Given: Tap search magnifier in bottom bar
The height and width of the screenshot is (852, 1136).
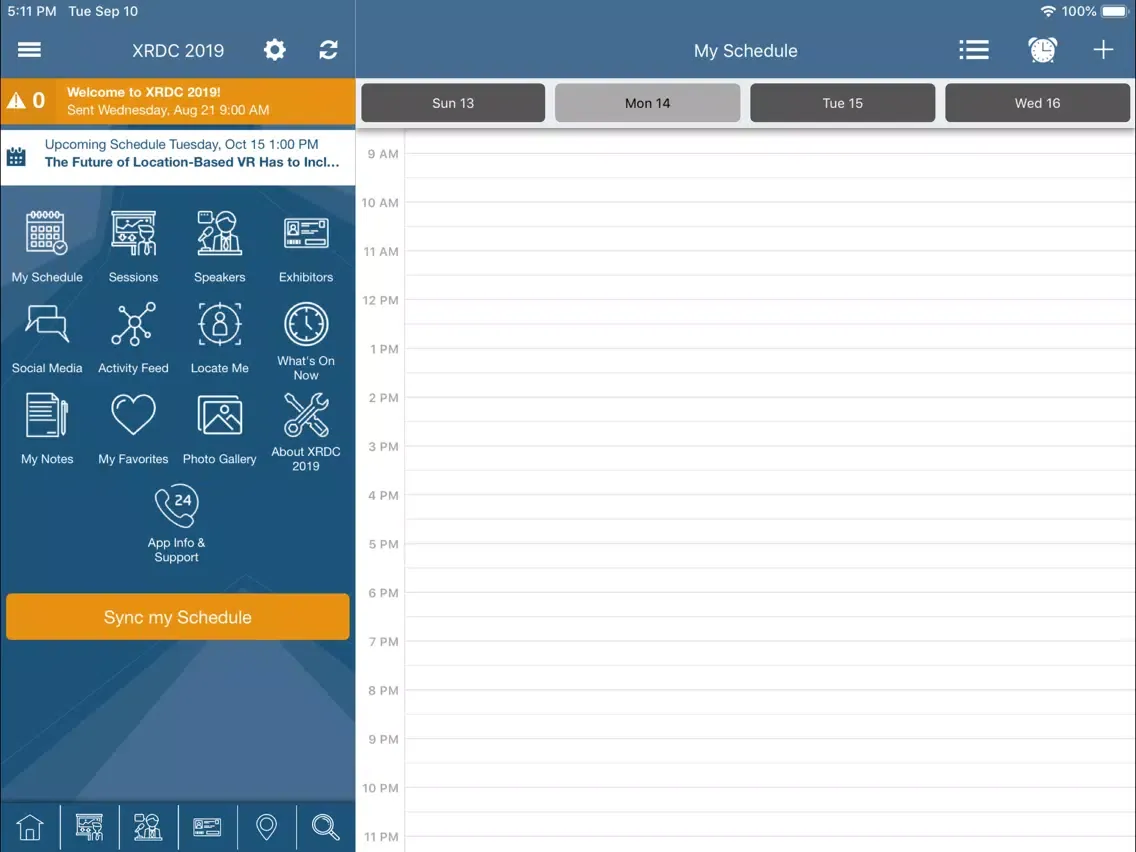Looking at the screenshot, I should click(x=325, y=827).
